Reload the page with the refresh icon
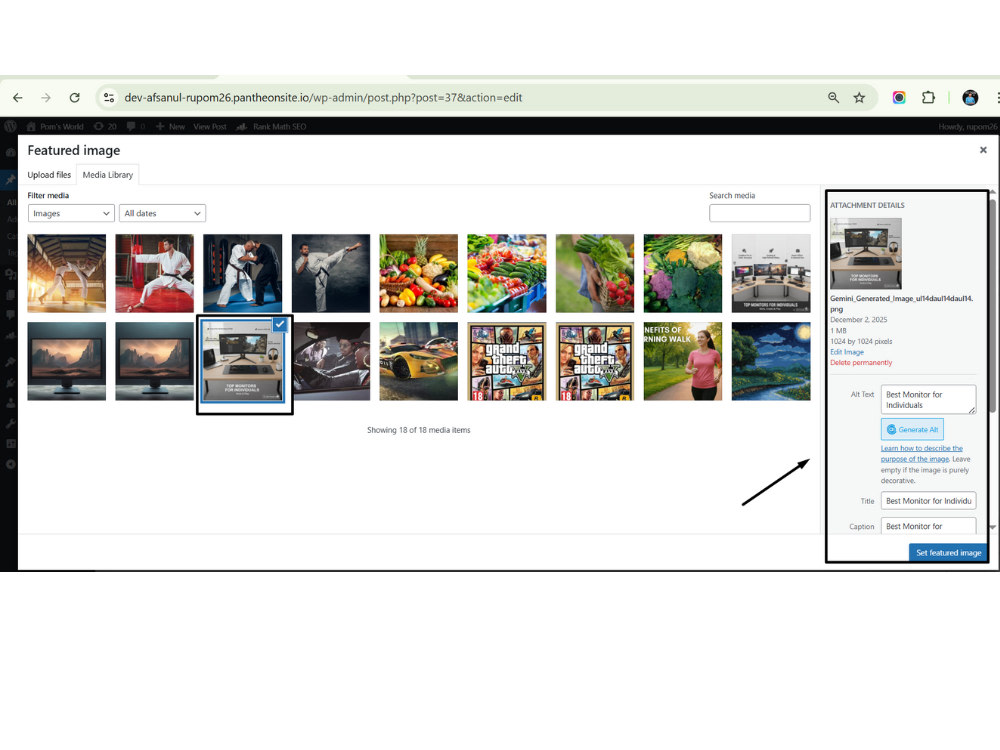 coord(75,98)
